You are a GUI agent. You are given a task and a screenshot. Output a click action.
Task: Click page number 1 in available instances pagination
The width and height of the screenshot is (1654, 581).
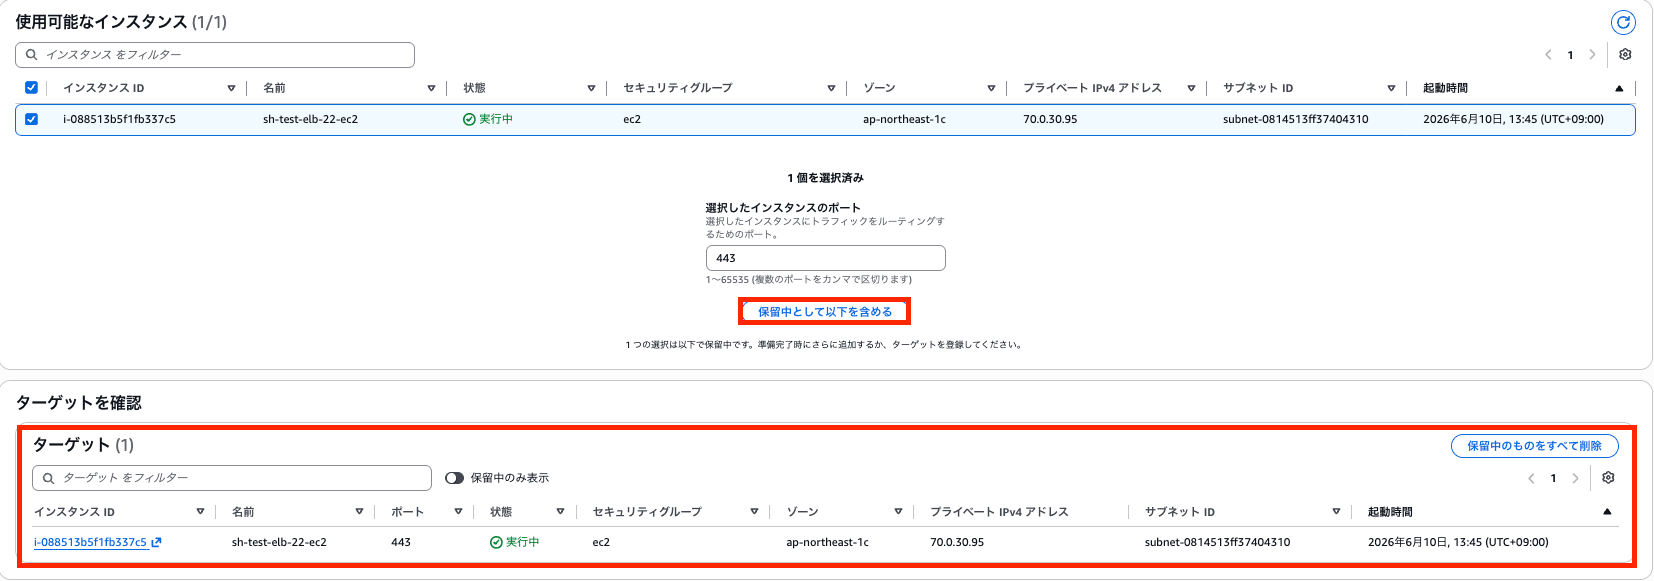[x=1570, y=55]
